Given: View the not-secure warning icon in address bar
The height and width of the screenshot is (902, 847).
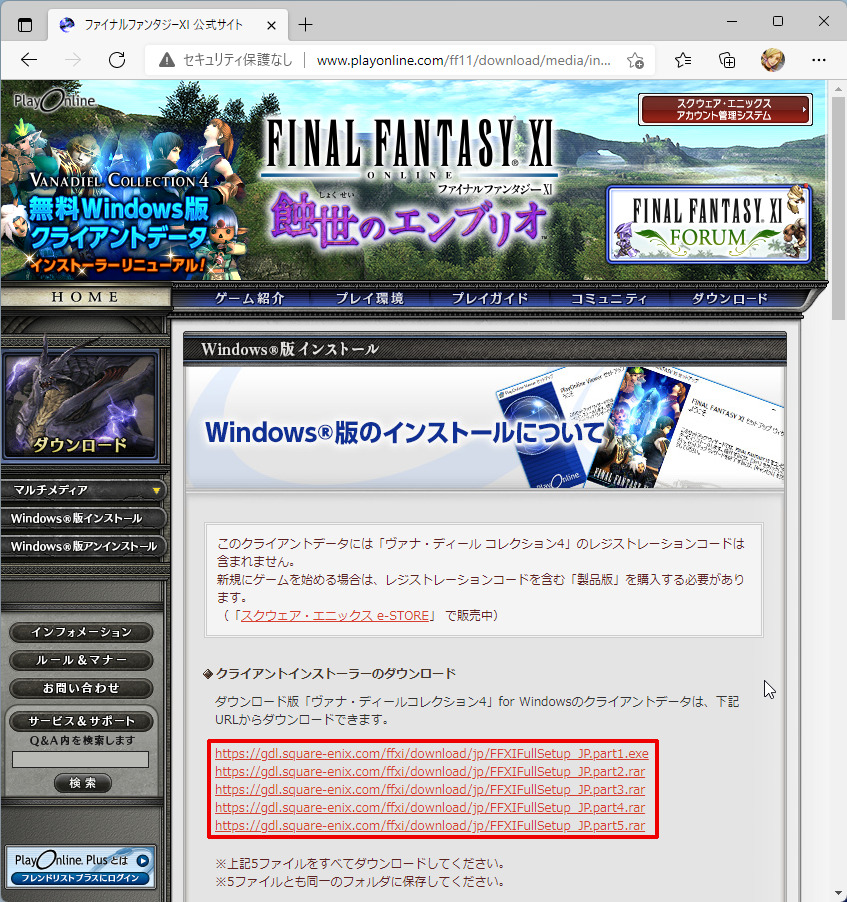Looking at the screenshot, I should click(x=167, y=60).
